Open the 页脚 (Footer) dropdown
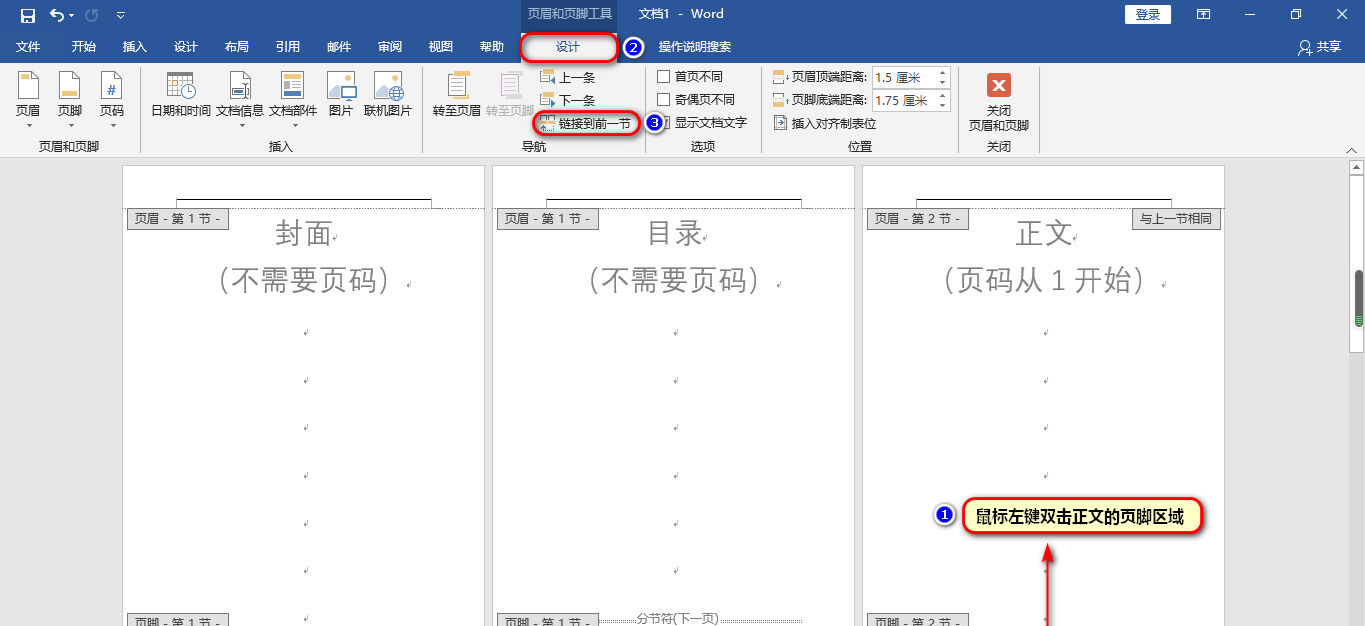The image size is (1365, 626). (x=69, y=98)
